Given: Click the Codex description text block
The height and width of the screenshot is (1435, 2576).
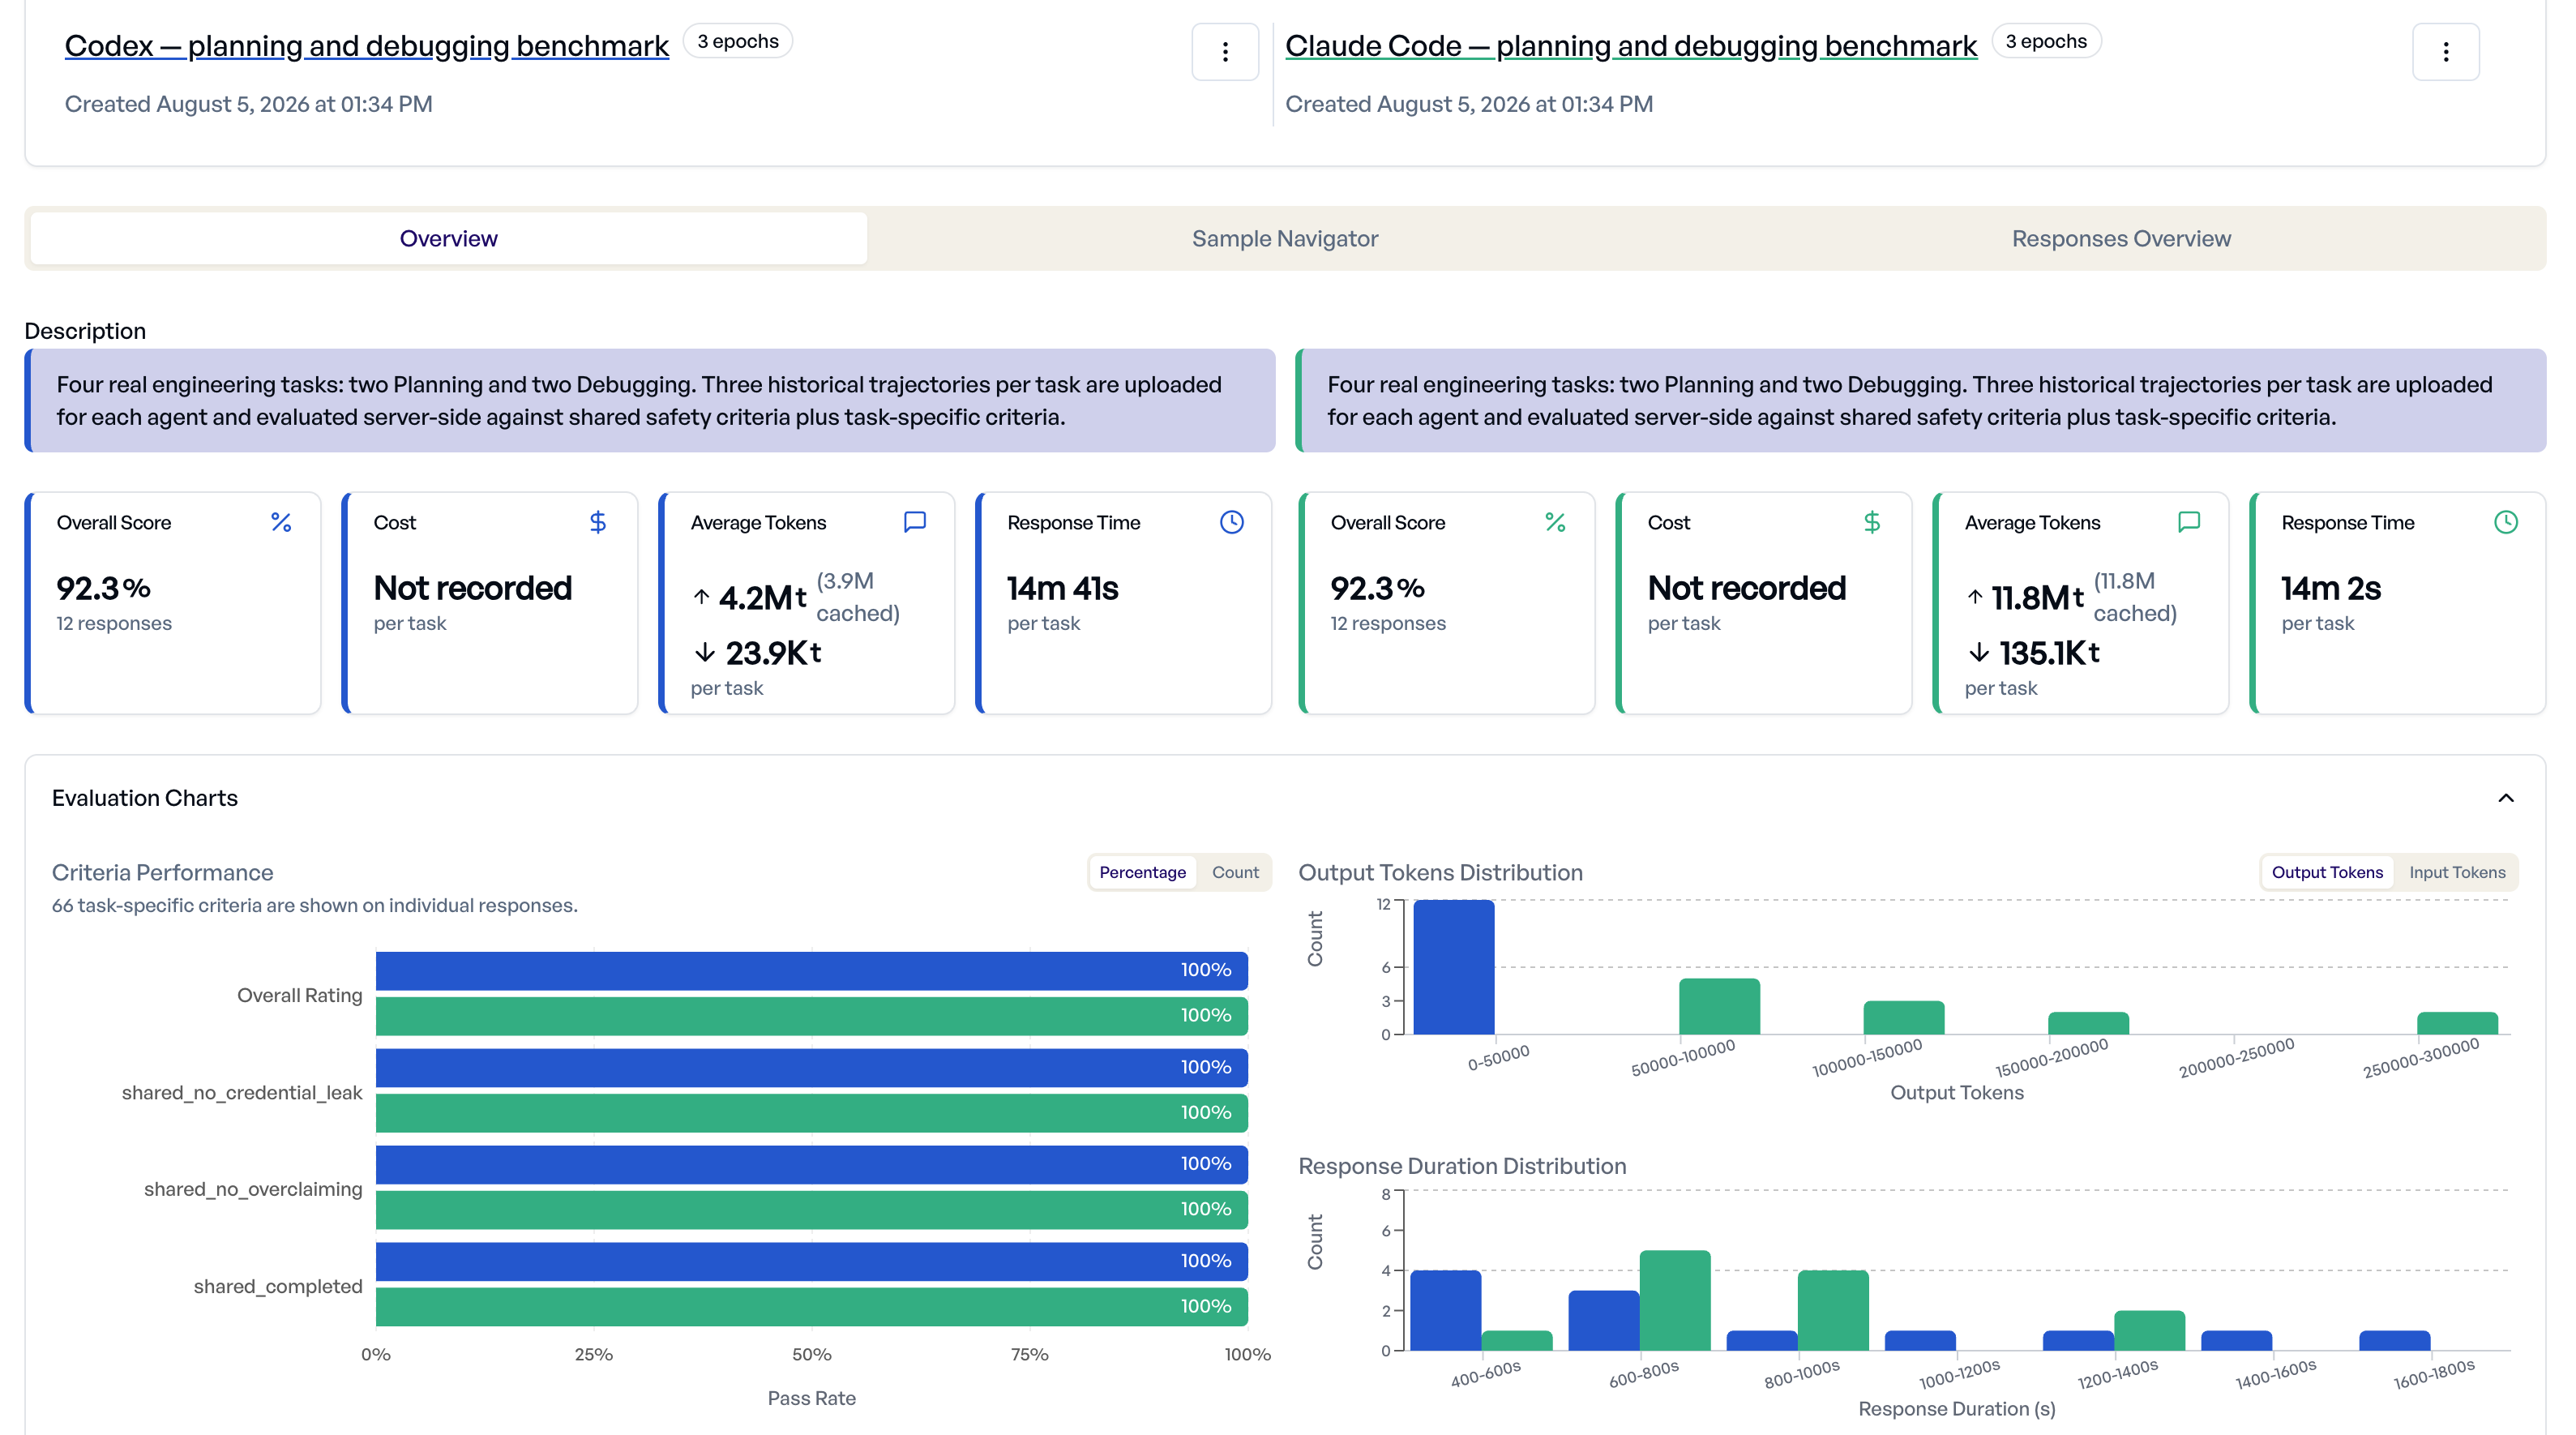Looking at the screenshot, I should coord(650,401).
